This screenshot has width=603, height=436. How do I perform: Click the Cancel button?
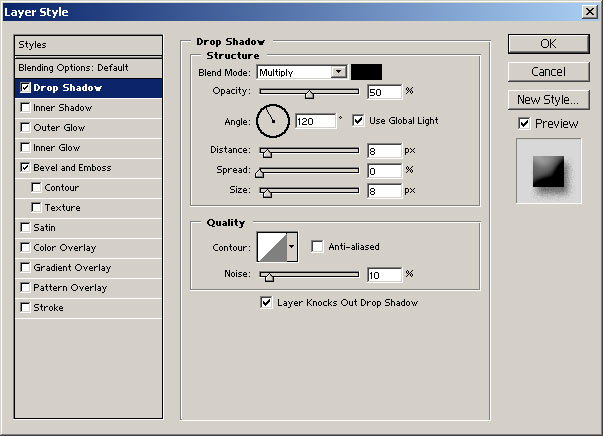point(548,72)
